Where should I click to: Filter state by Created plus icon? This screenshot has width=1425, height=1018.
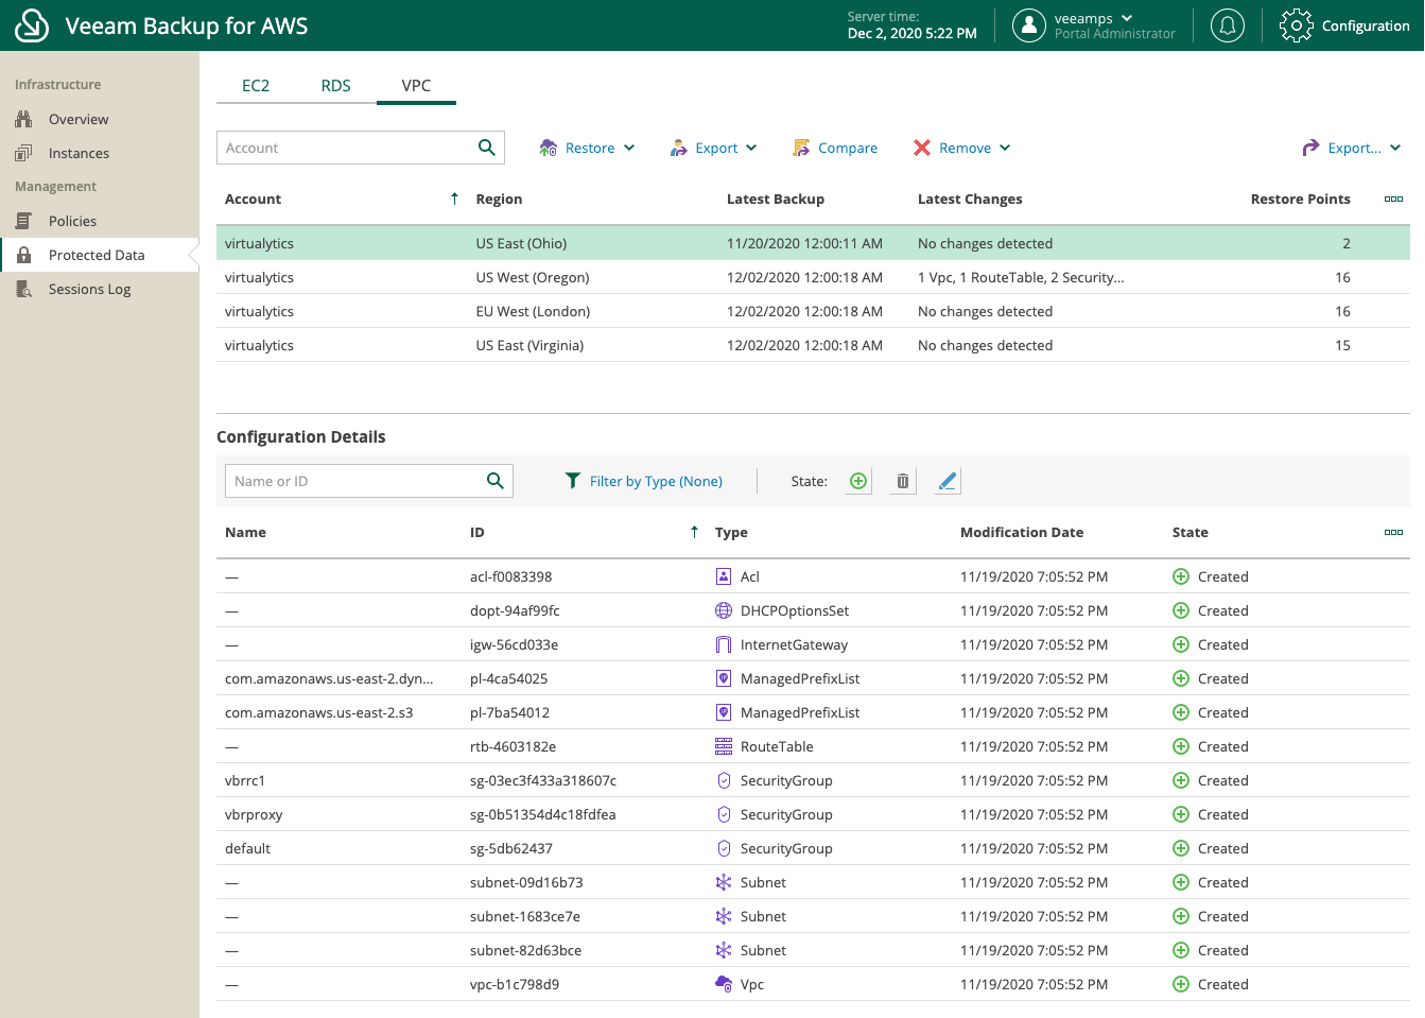click(858, 481)
